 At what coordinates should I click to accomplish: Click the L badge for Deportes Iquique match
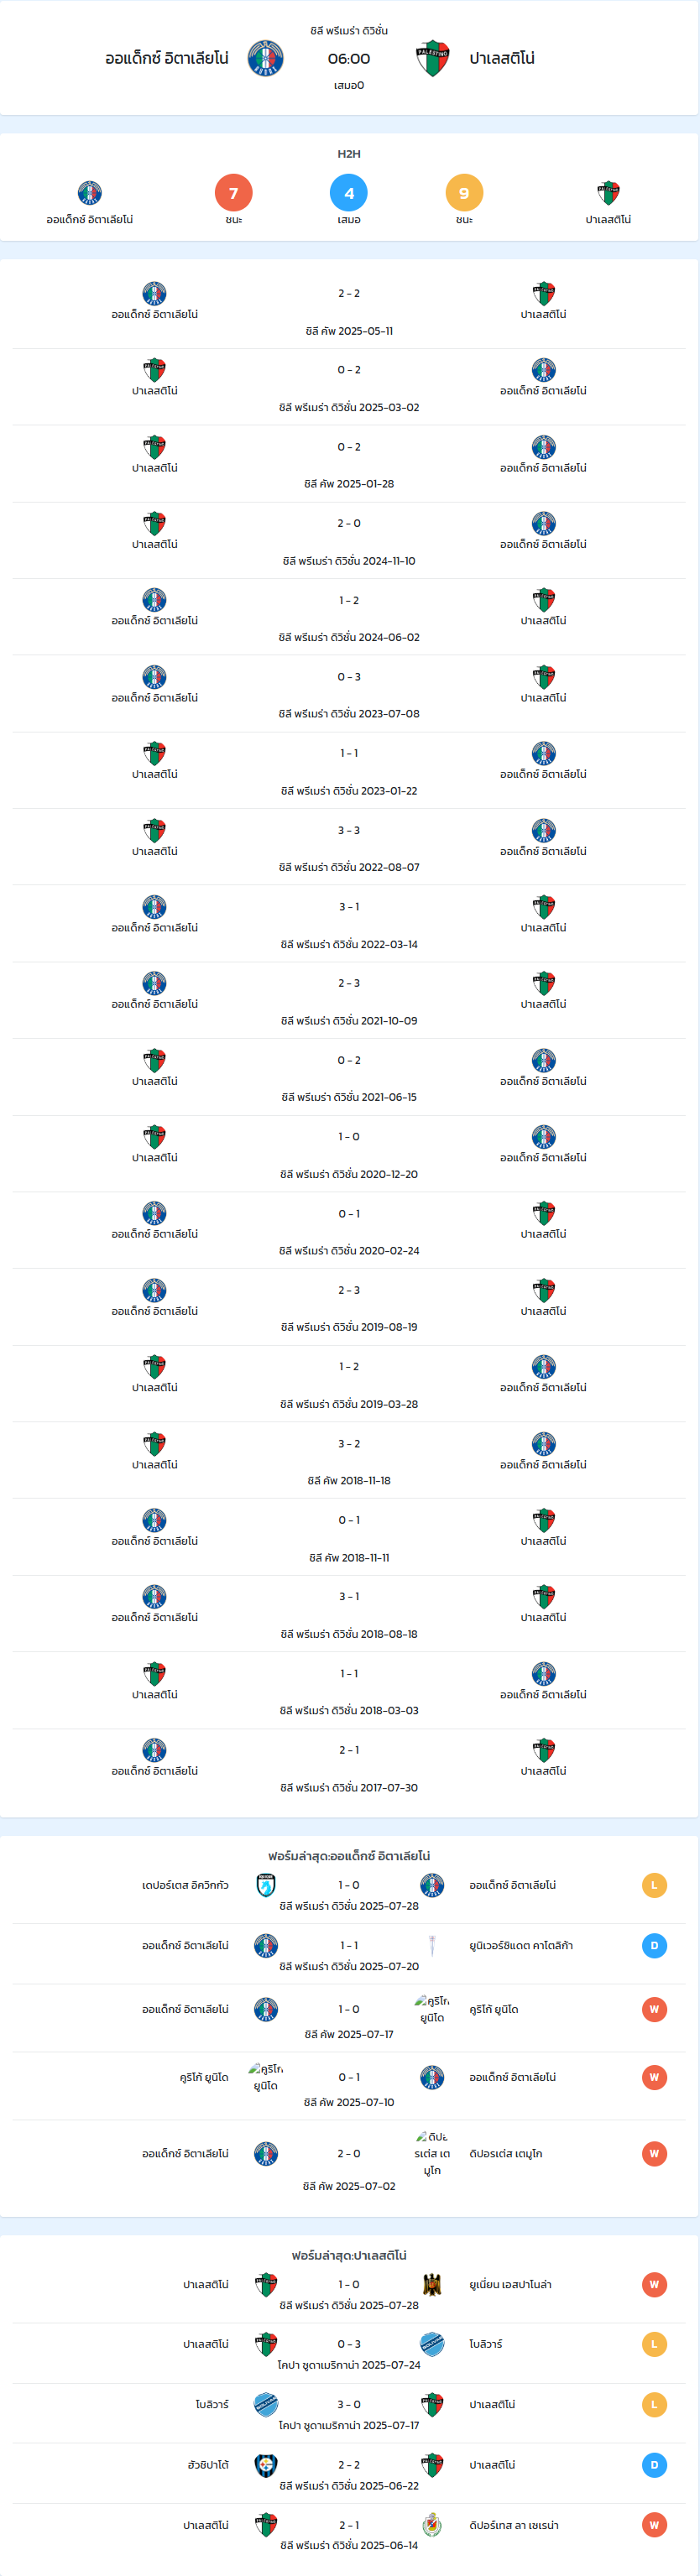tap(654, 1885)
